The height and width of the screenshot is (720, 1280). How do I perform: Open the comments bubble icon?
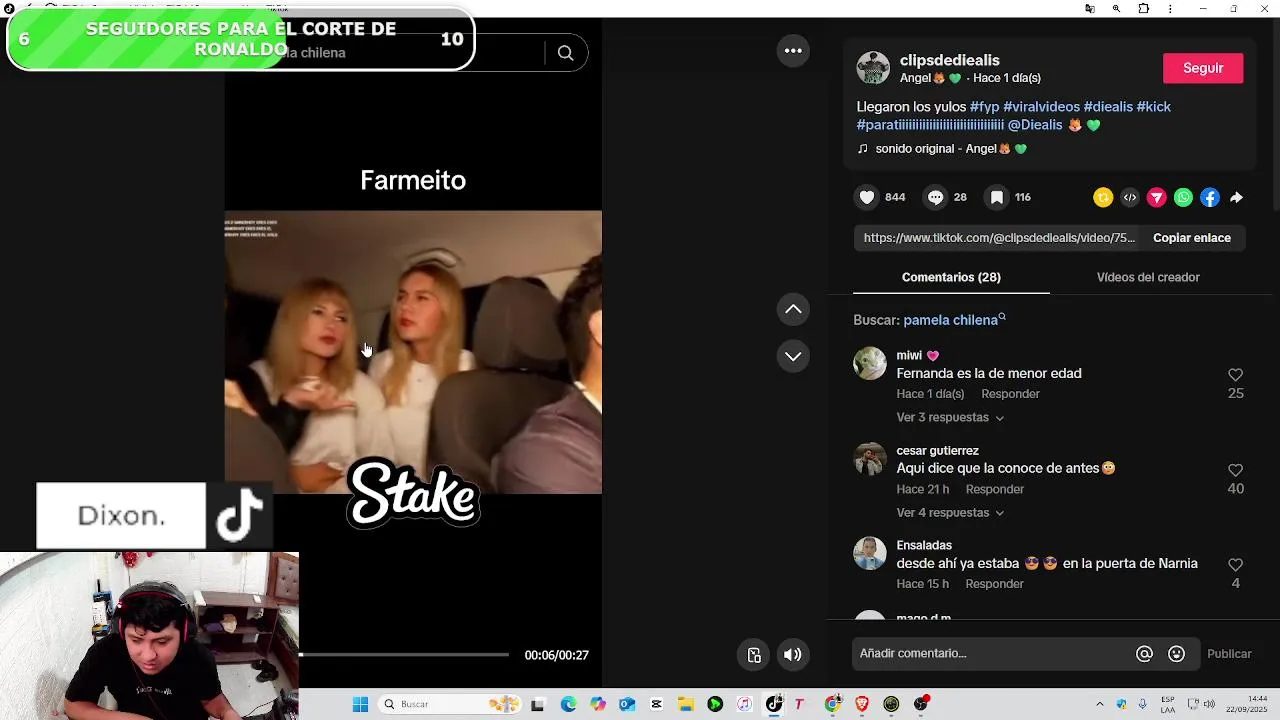935,197
